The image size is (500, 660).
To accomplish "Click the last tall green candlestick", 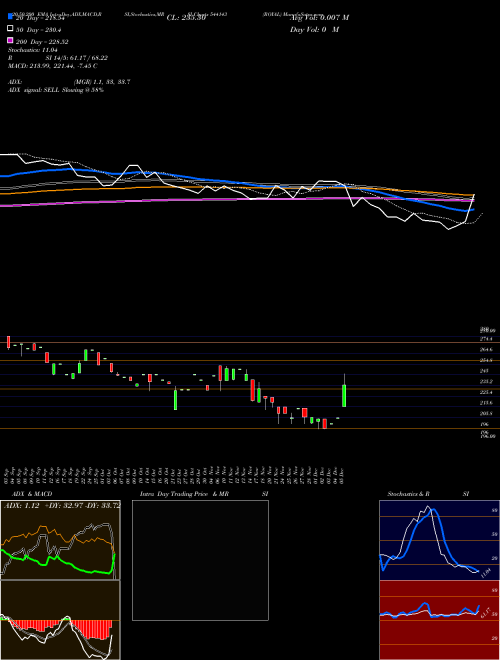I will coord(344,395).
